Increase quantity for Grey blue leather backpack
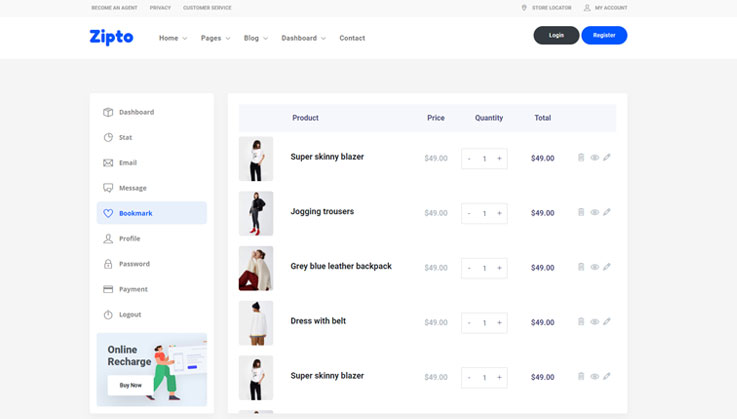The height and width of the screenshot is (419, 737). point(499,268)
